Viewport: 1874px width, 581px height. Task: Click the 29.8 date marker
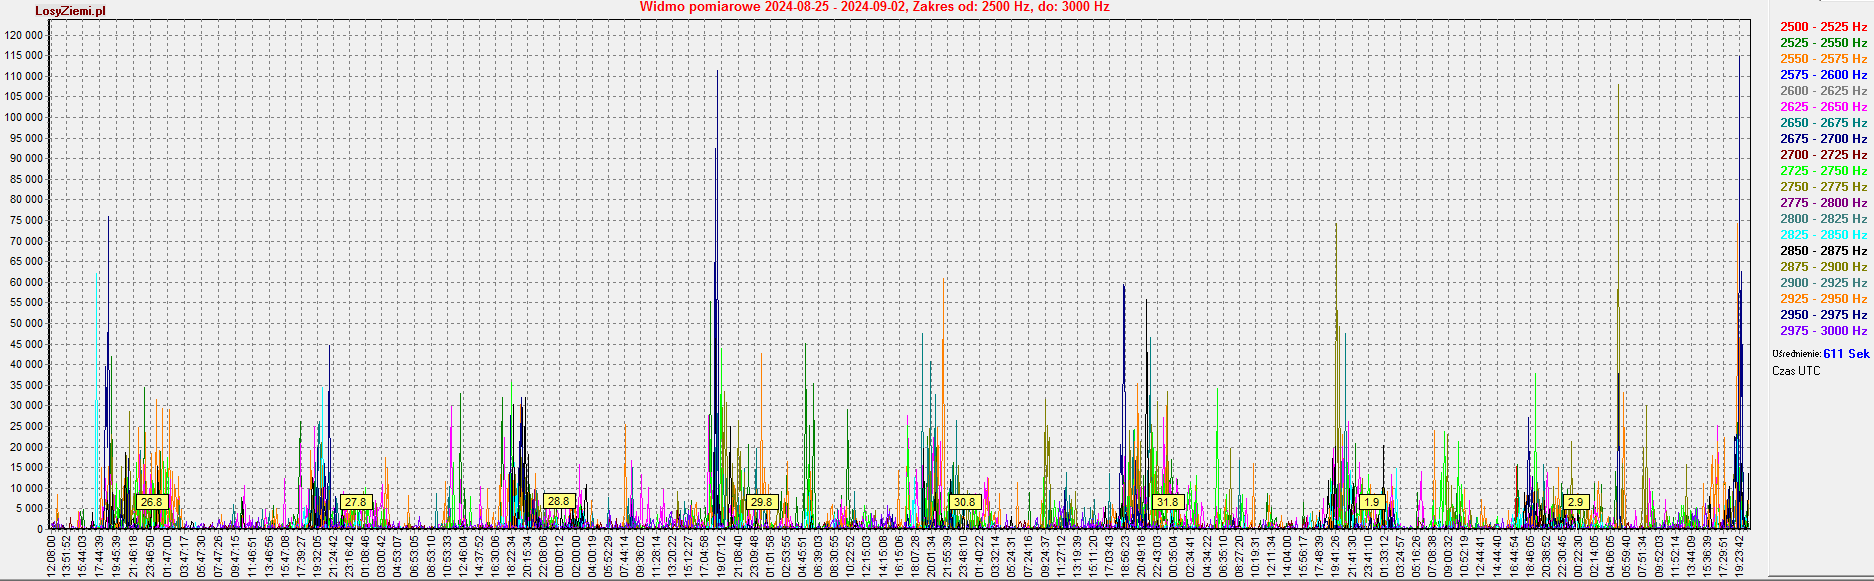coord(761,502)
